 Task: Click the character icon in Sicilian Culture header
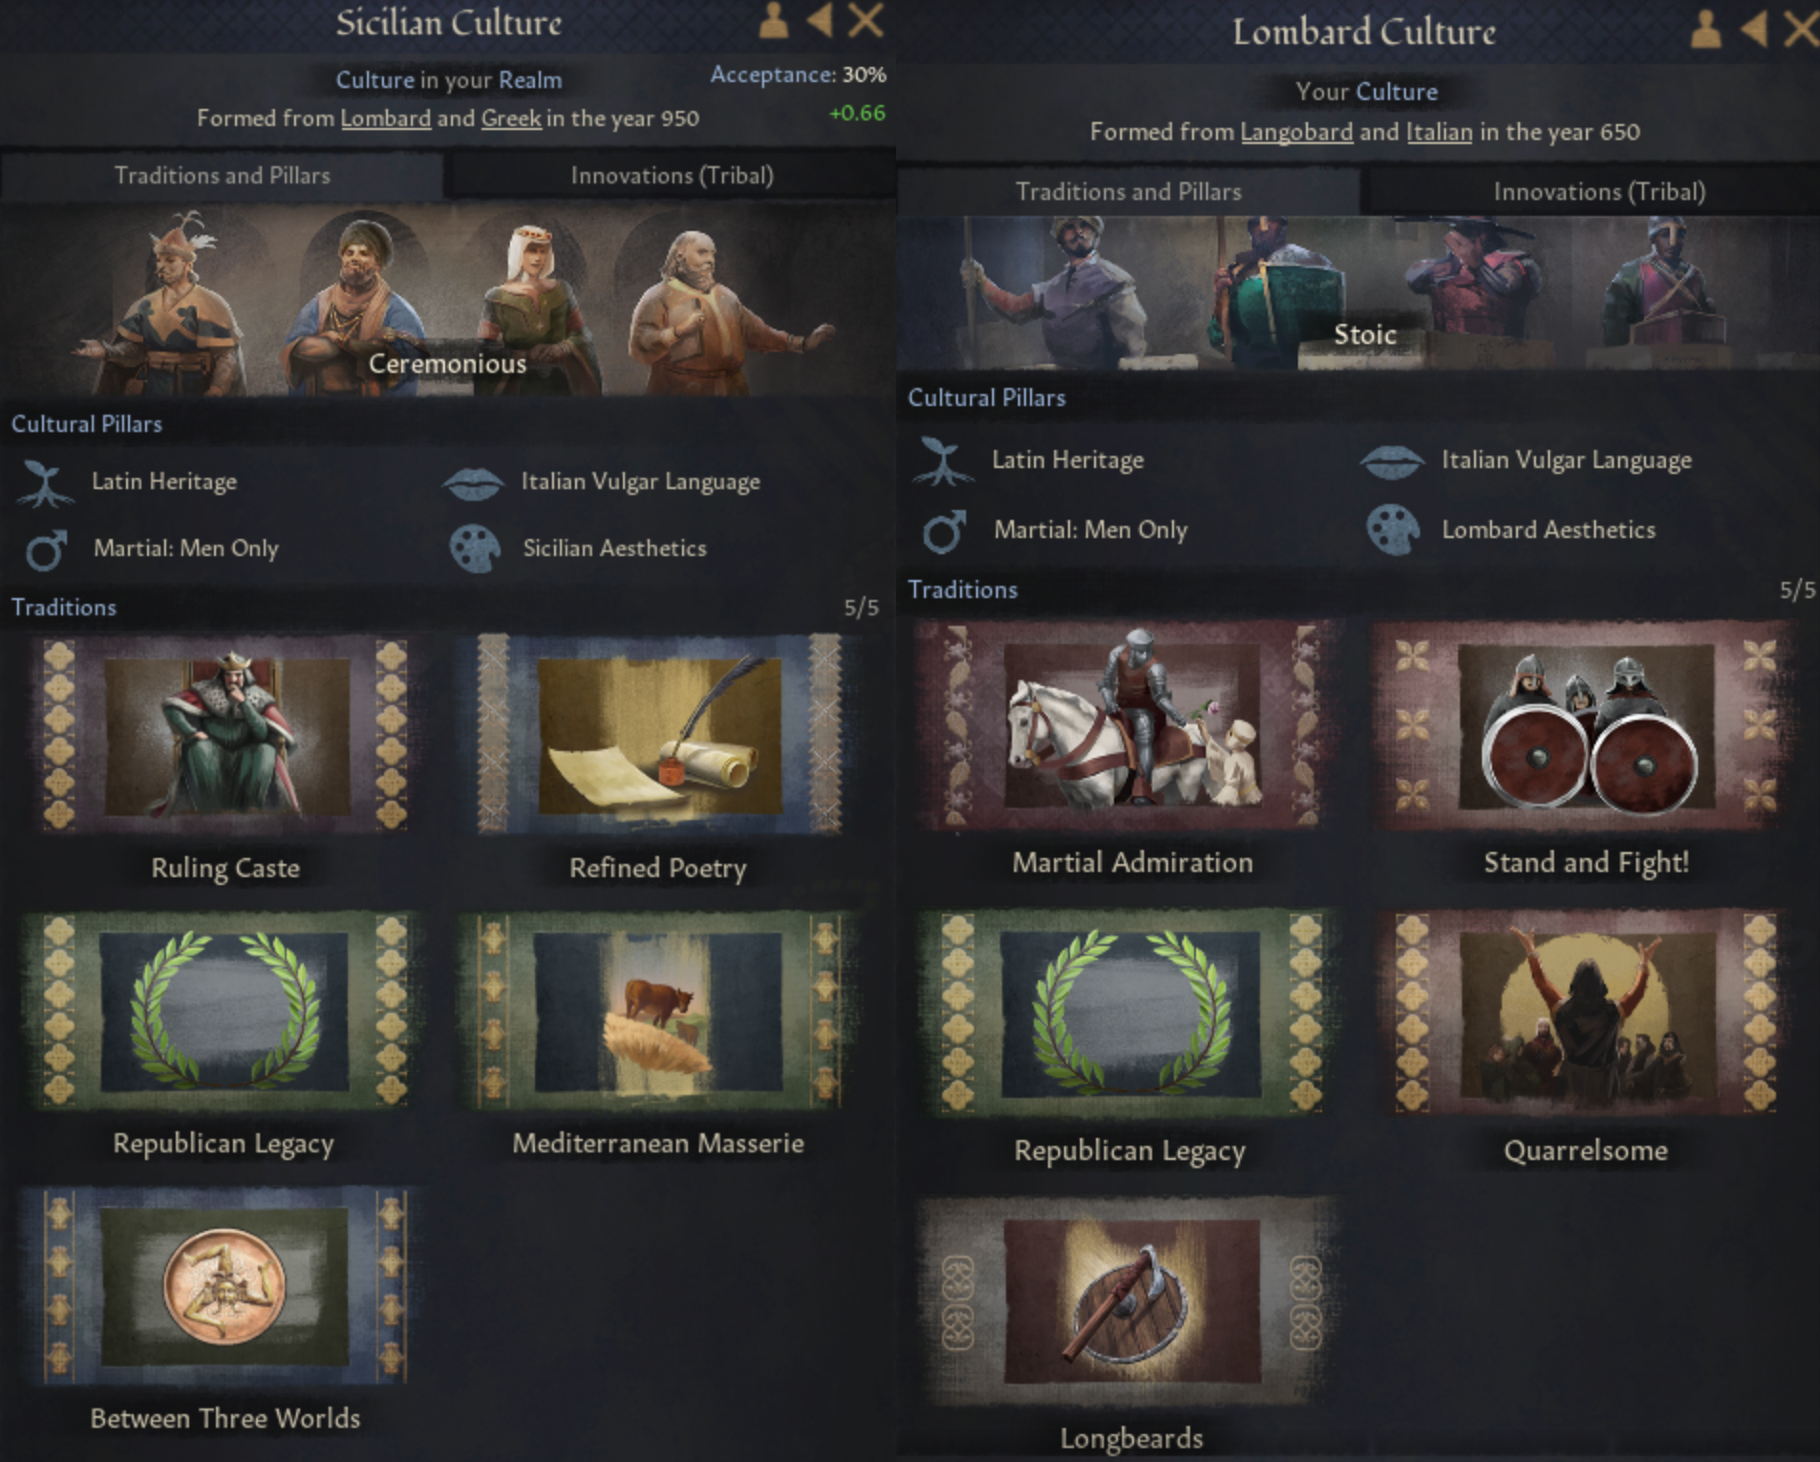[x=773, y=20]
